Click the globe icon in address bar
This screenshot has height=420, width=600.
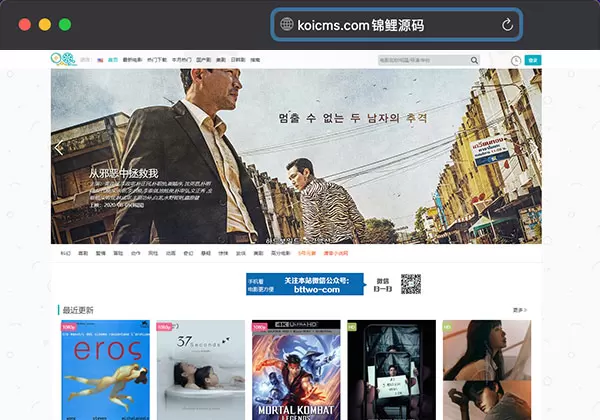[x=286, y=24]
